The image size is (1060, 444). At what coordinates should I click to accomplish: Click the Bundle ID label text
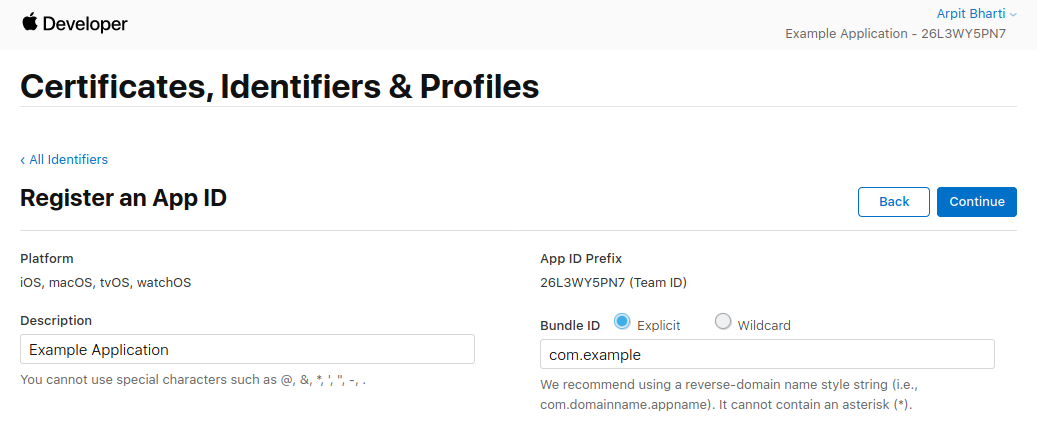[x=570, y=326]
